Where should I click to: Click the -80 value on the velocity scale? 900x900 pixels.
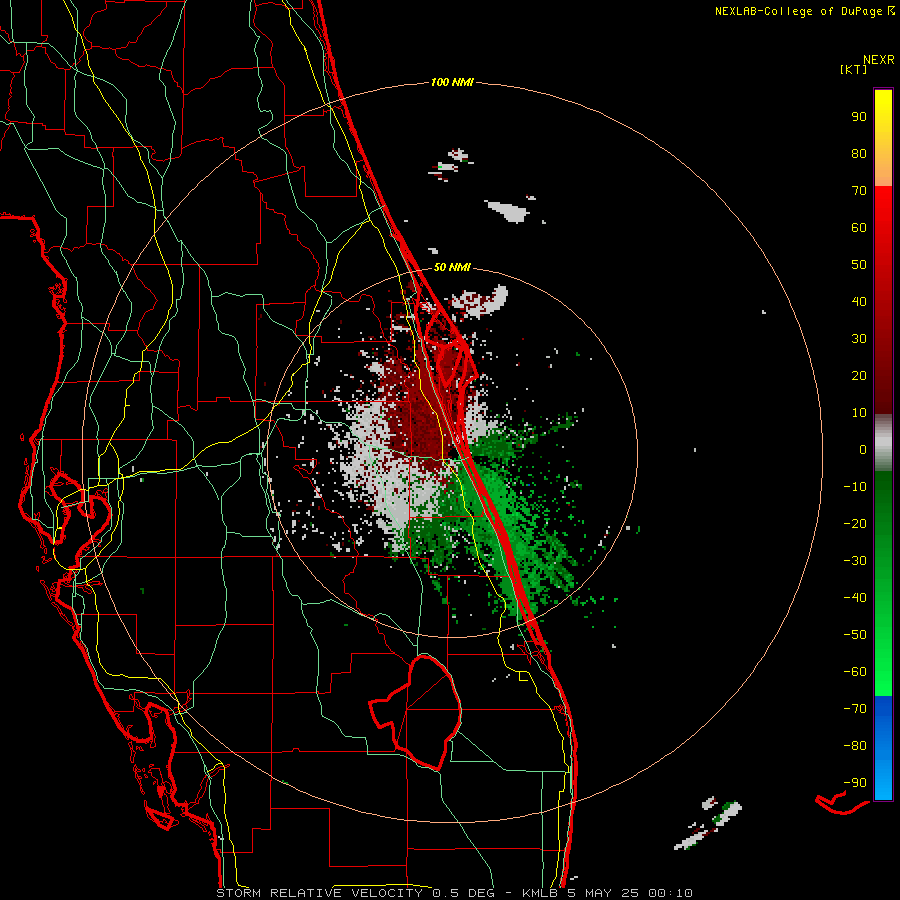[855, 746]
